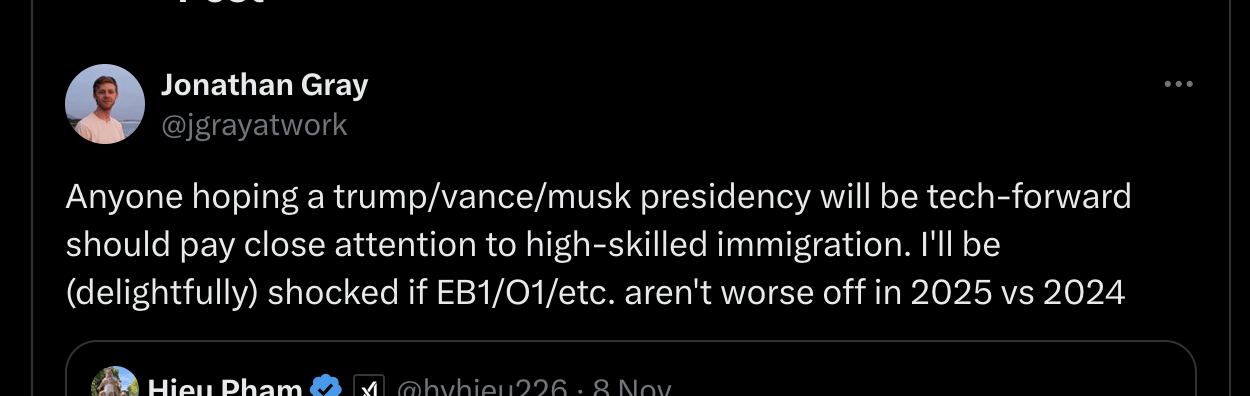Visit the @jgrayatwork handle link

click(254, 125)
